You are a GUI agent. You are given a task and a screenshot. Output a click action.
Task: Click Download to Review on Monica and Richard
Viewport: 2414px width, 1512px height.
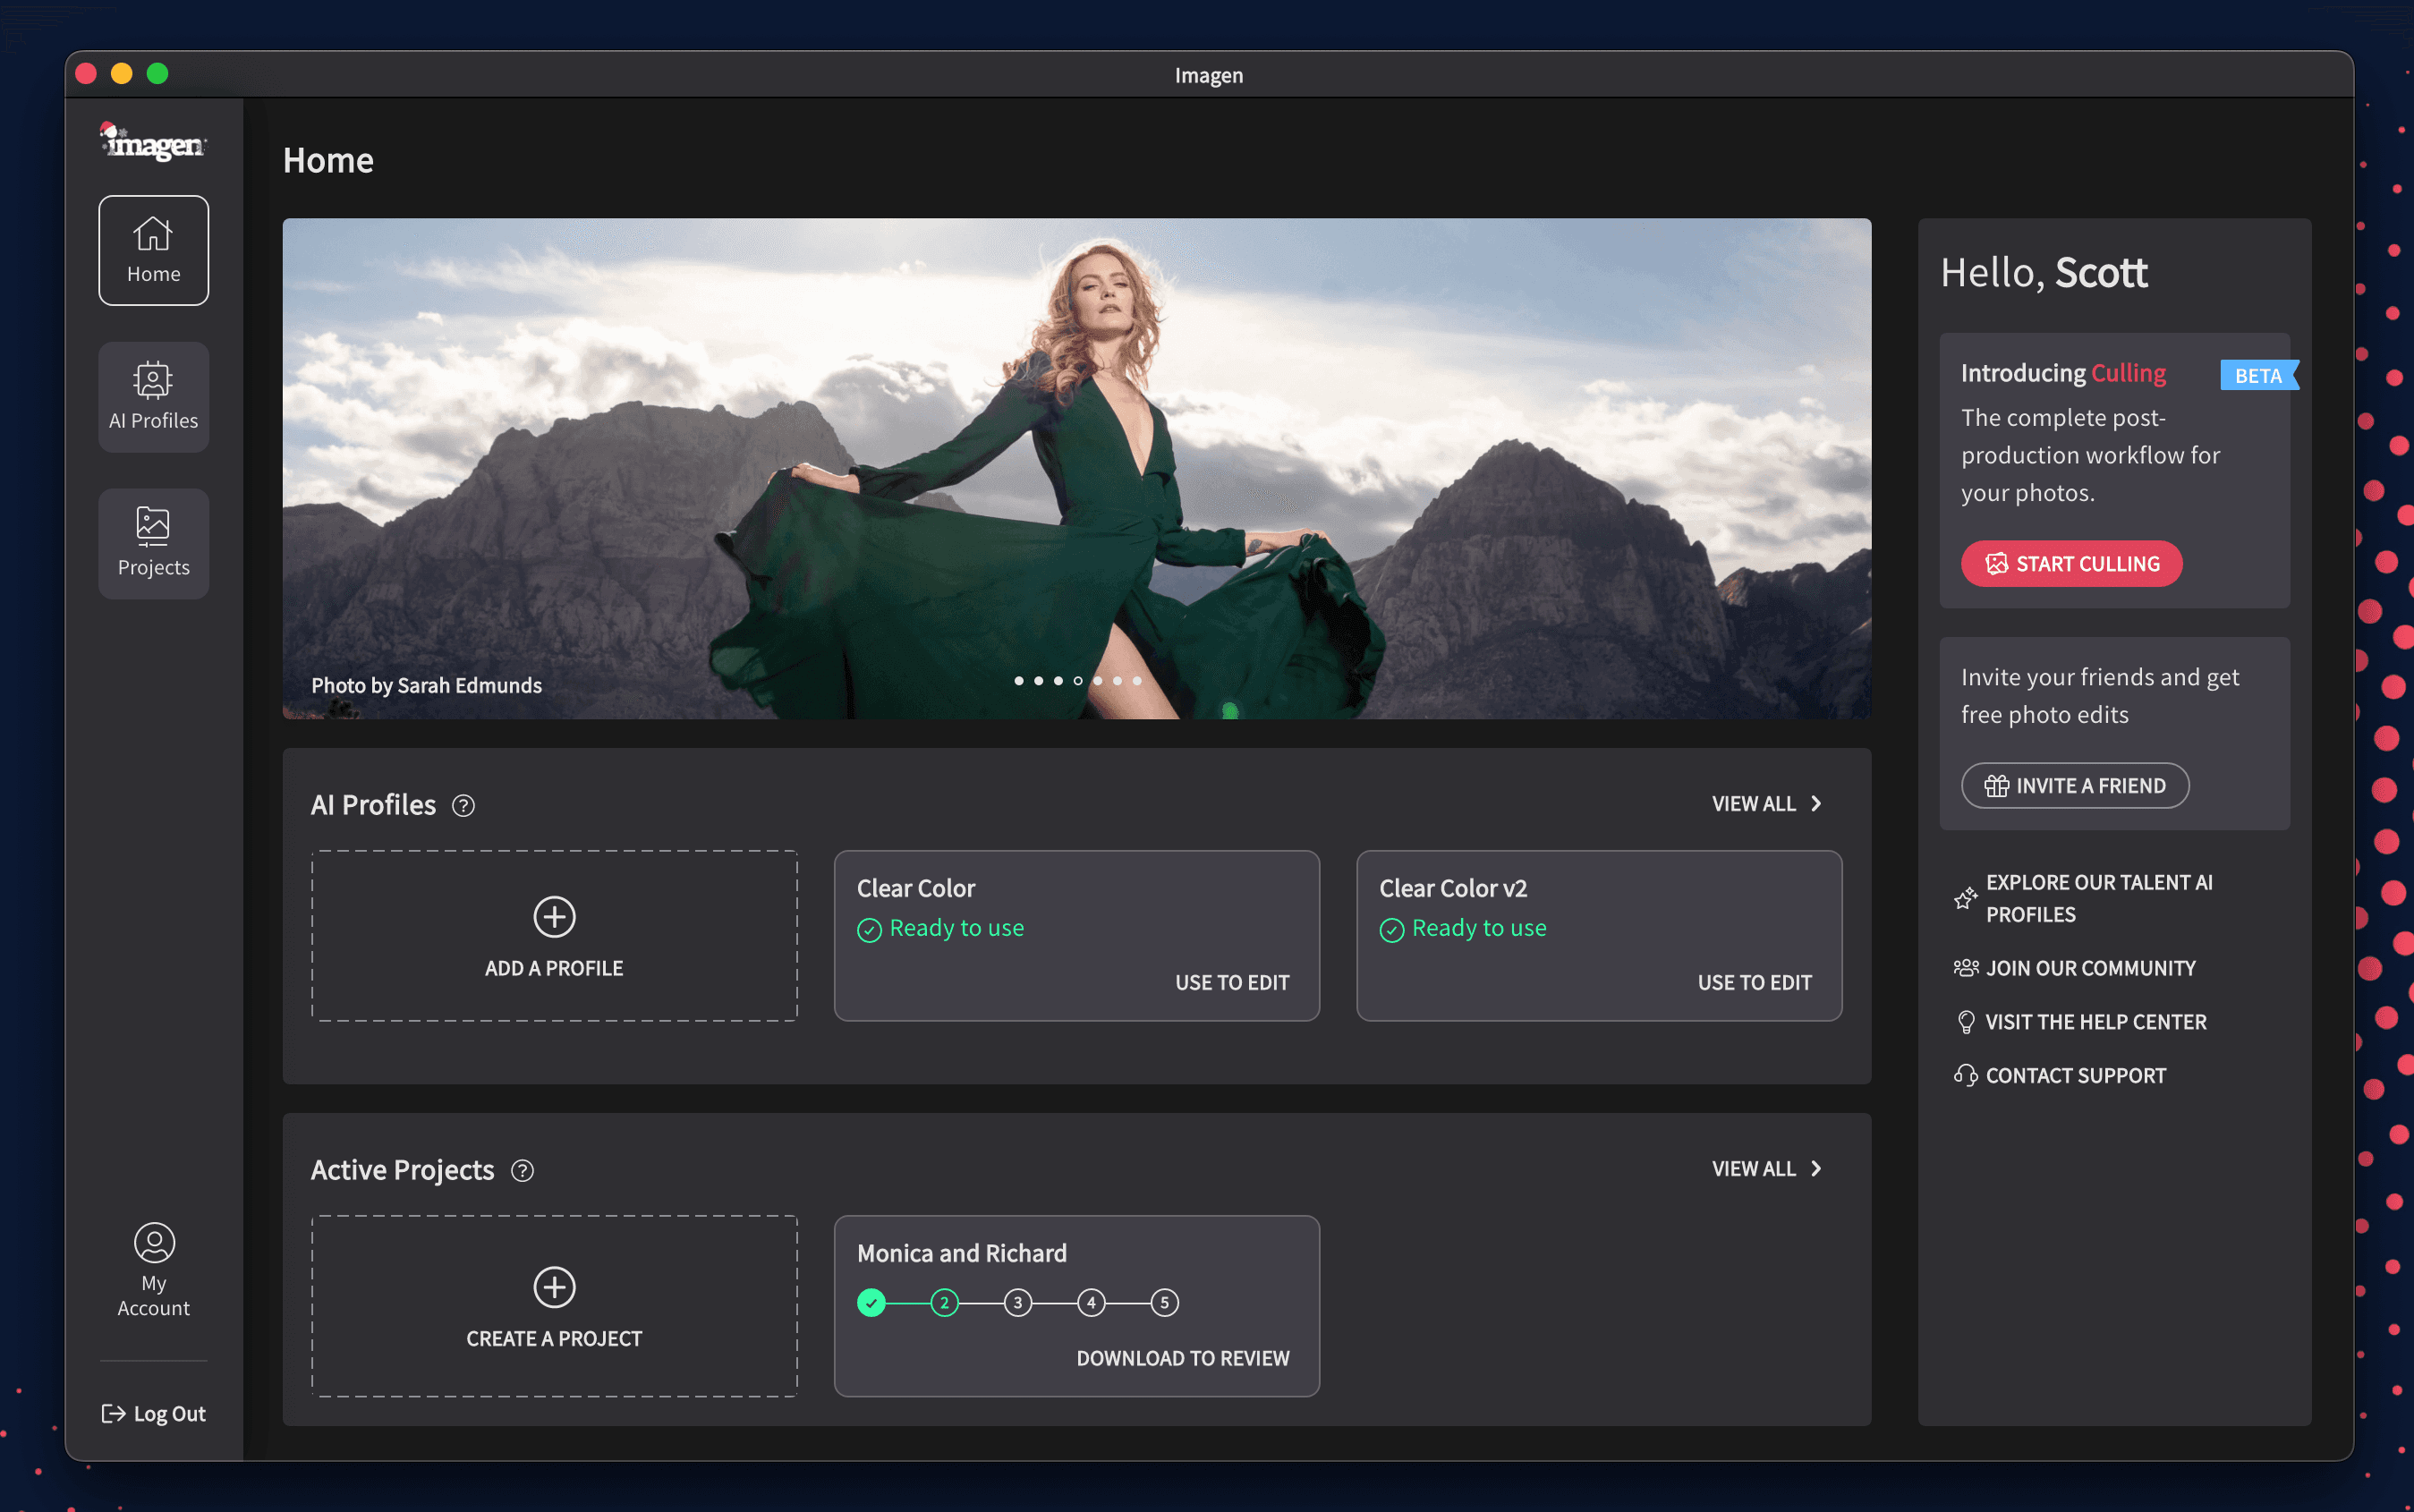(1182, 1358)
